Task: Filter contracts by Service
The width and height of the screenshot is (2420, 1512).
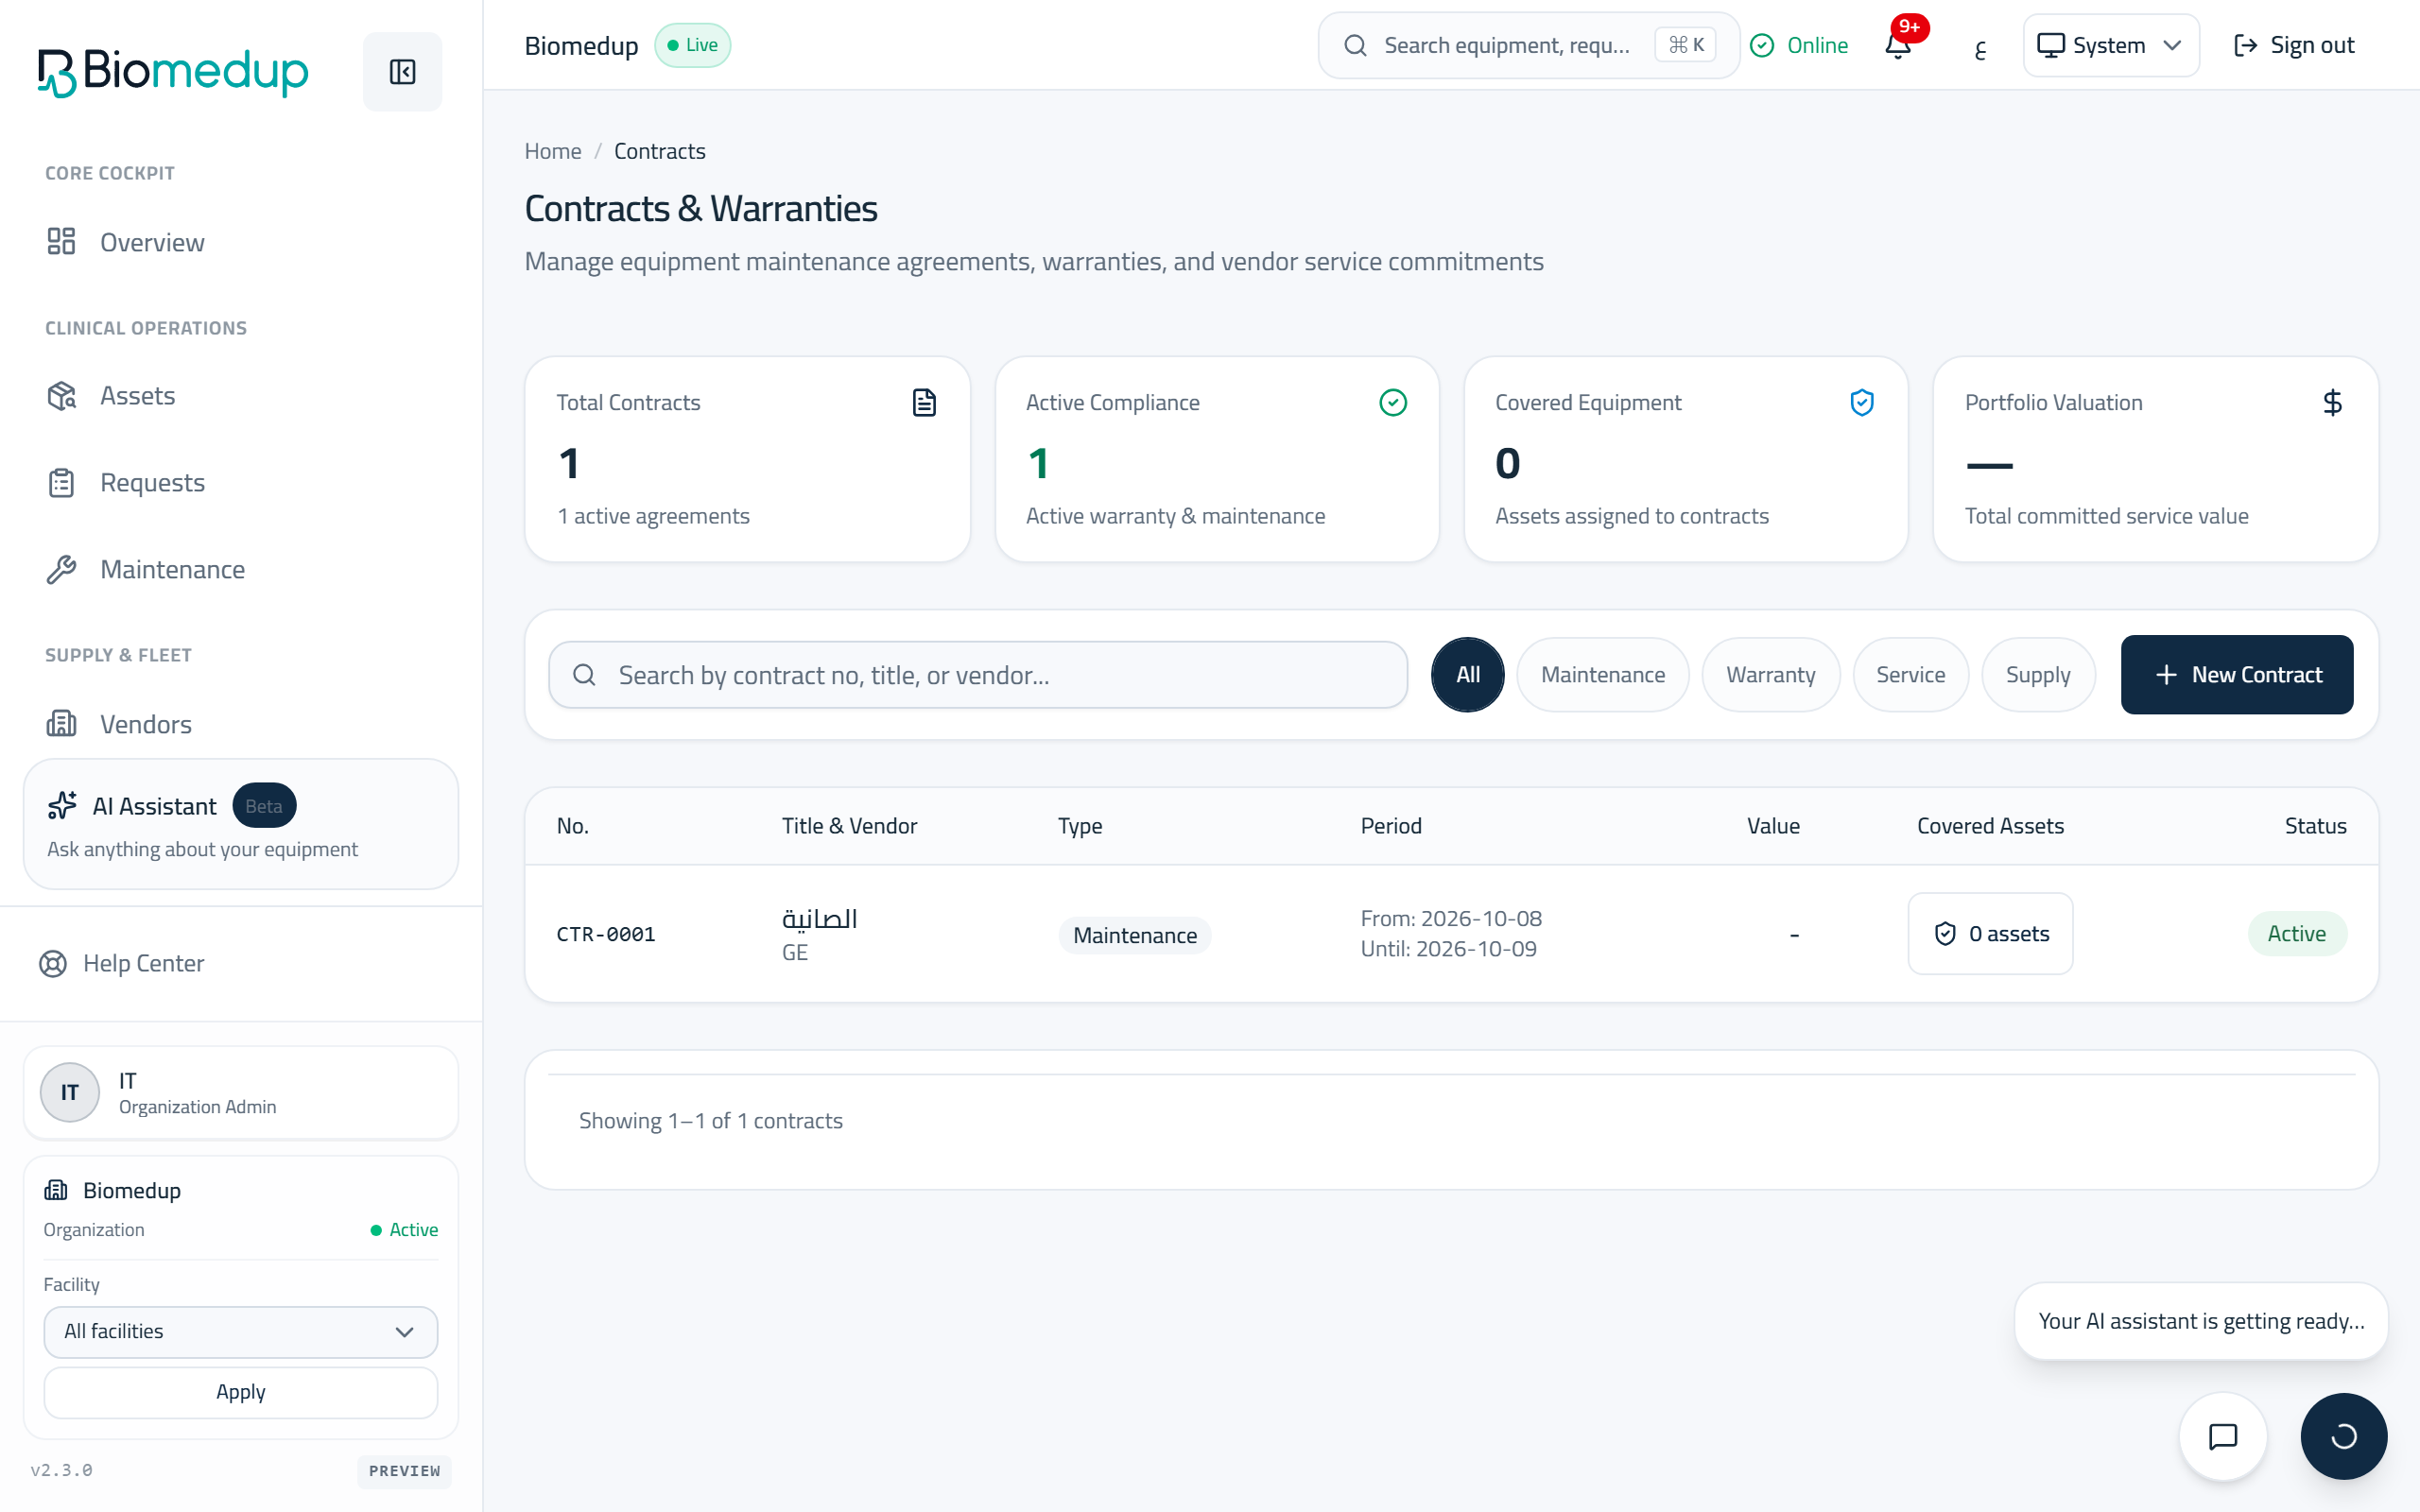Action: tap(1910, 675)
